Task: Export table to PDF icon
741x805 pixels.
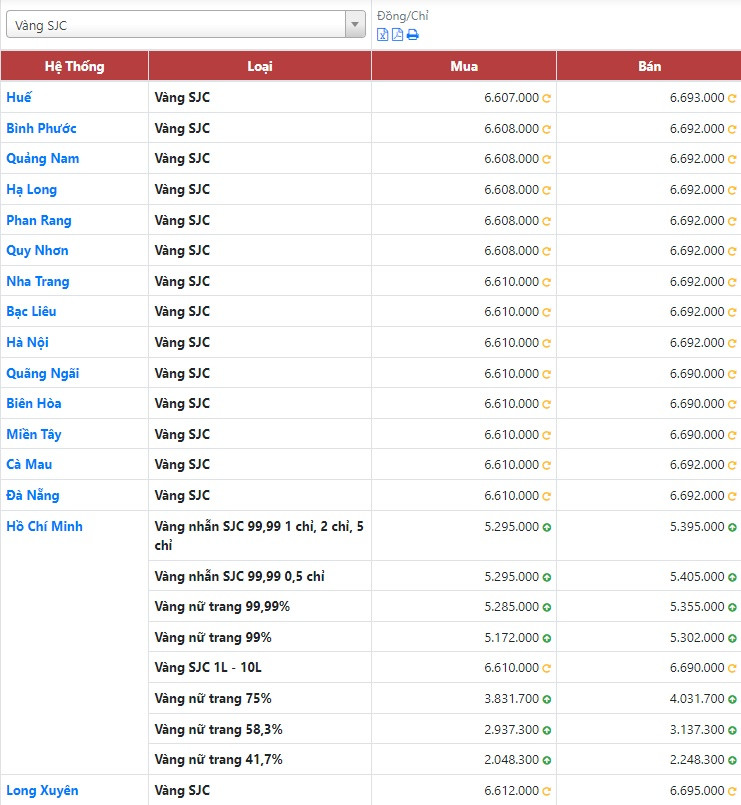Action: [397, 35]
